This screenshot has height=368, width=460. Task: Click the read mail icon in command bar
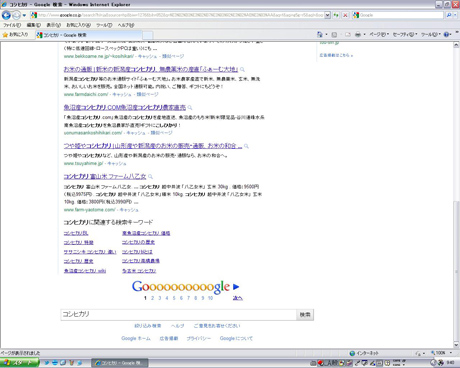[348, 34]
